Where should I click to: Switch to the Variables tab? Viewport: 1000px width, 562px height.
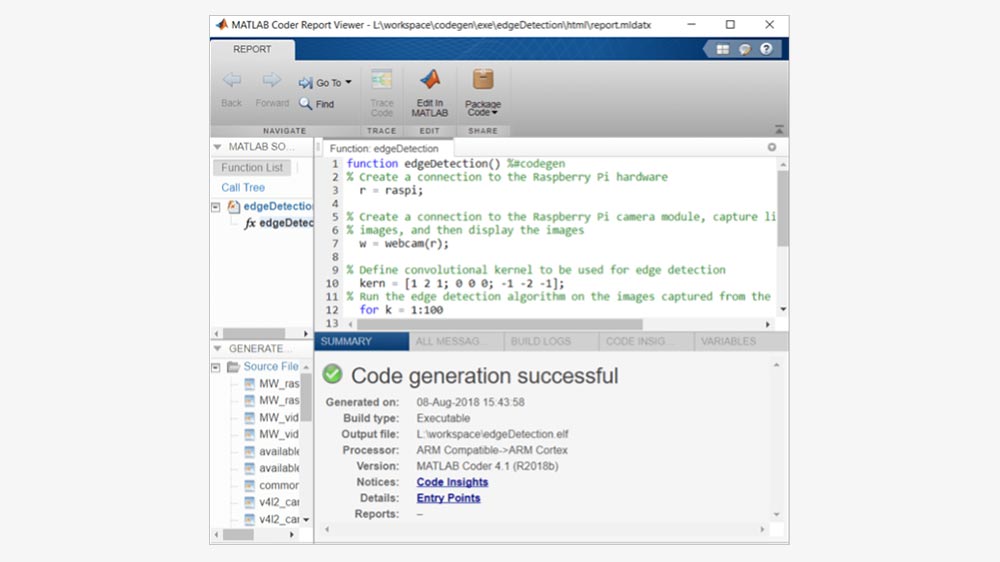728,342
